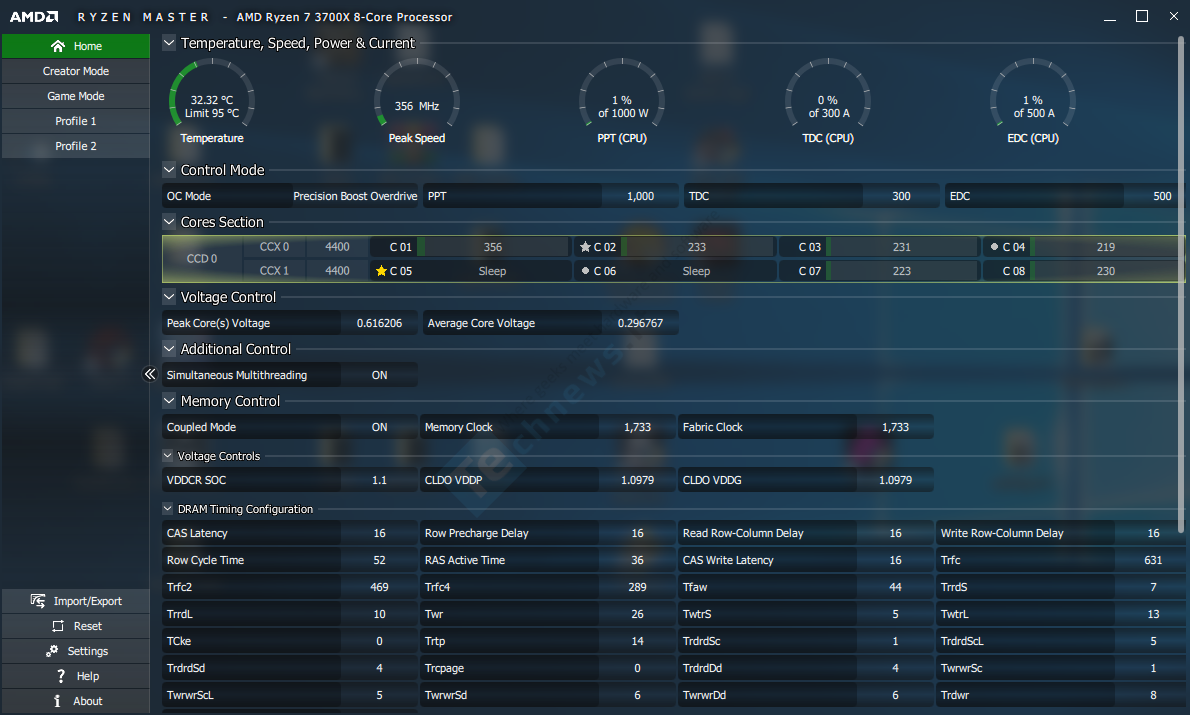
Task: Click the Precision Boost Overdrive OC mode value
Action: click(x=355, y=196)
